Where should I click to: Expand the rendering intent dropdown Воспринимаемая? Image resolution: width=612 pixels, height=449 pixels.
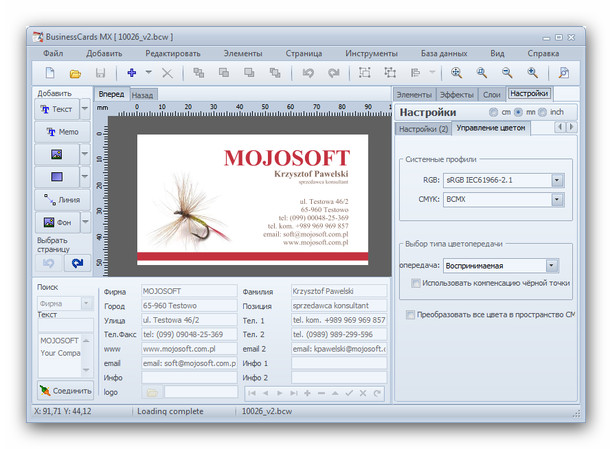click(551, 266)
